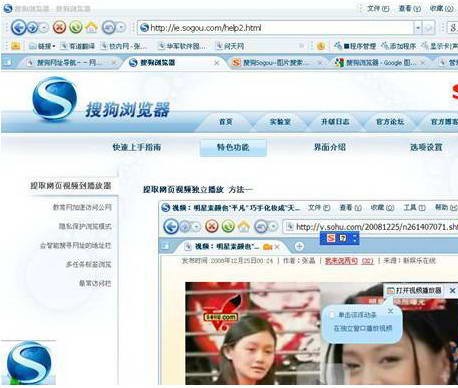Open the dropdown arrow beside forward button
This screenshot has width=458, height=388.
(44, 28)
